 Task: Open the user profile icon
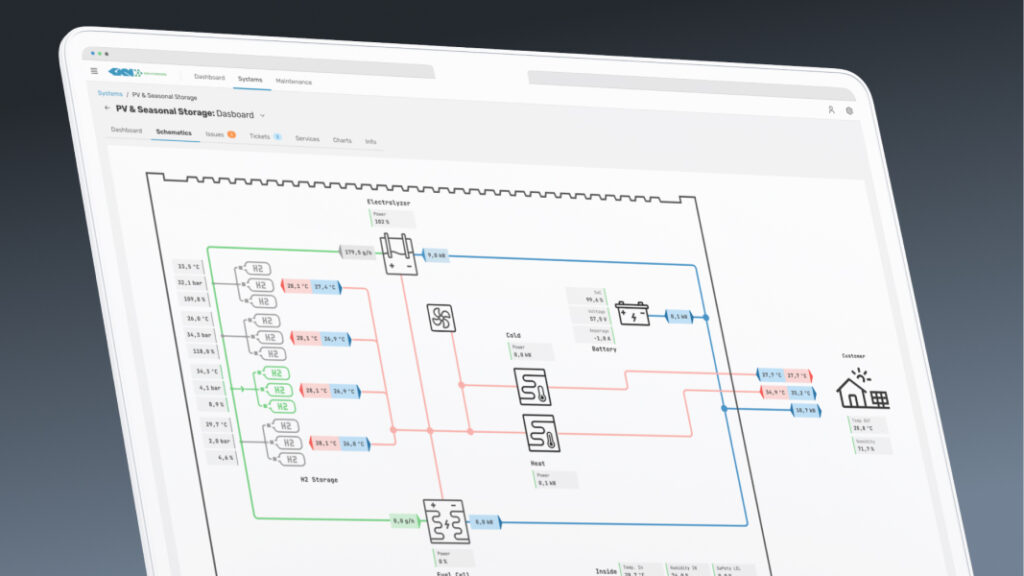830,110
